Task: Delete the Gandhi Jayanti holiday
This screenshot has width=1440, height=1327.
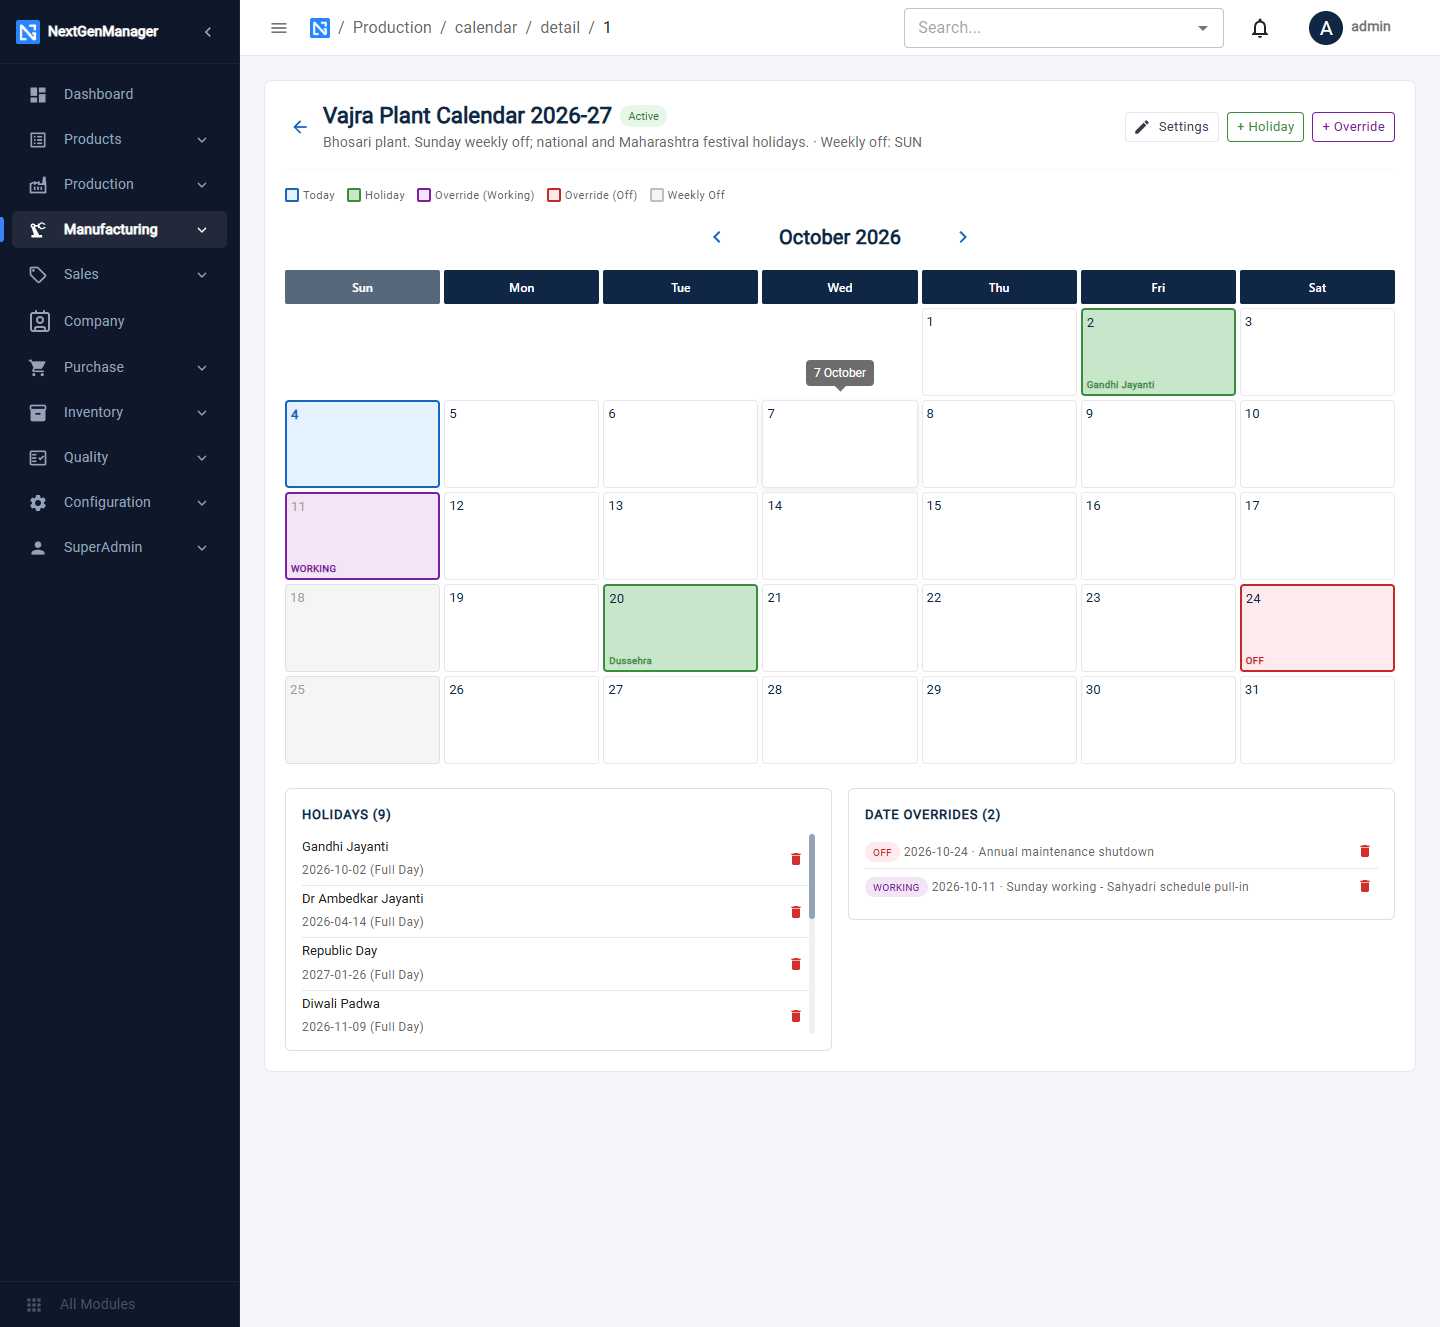Action: click(796, 859)
